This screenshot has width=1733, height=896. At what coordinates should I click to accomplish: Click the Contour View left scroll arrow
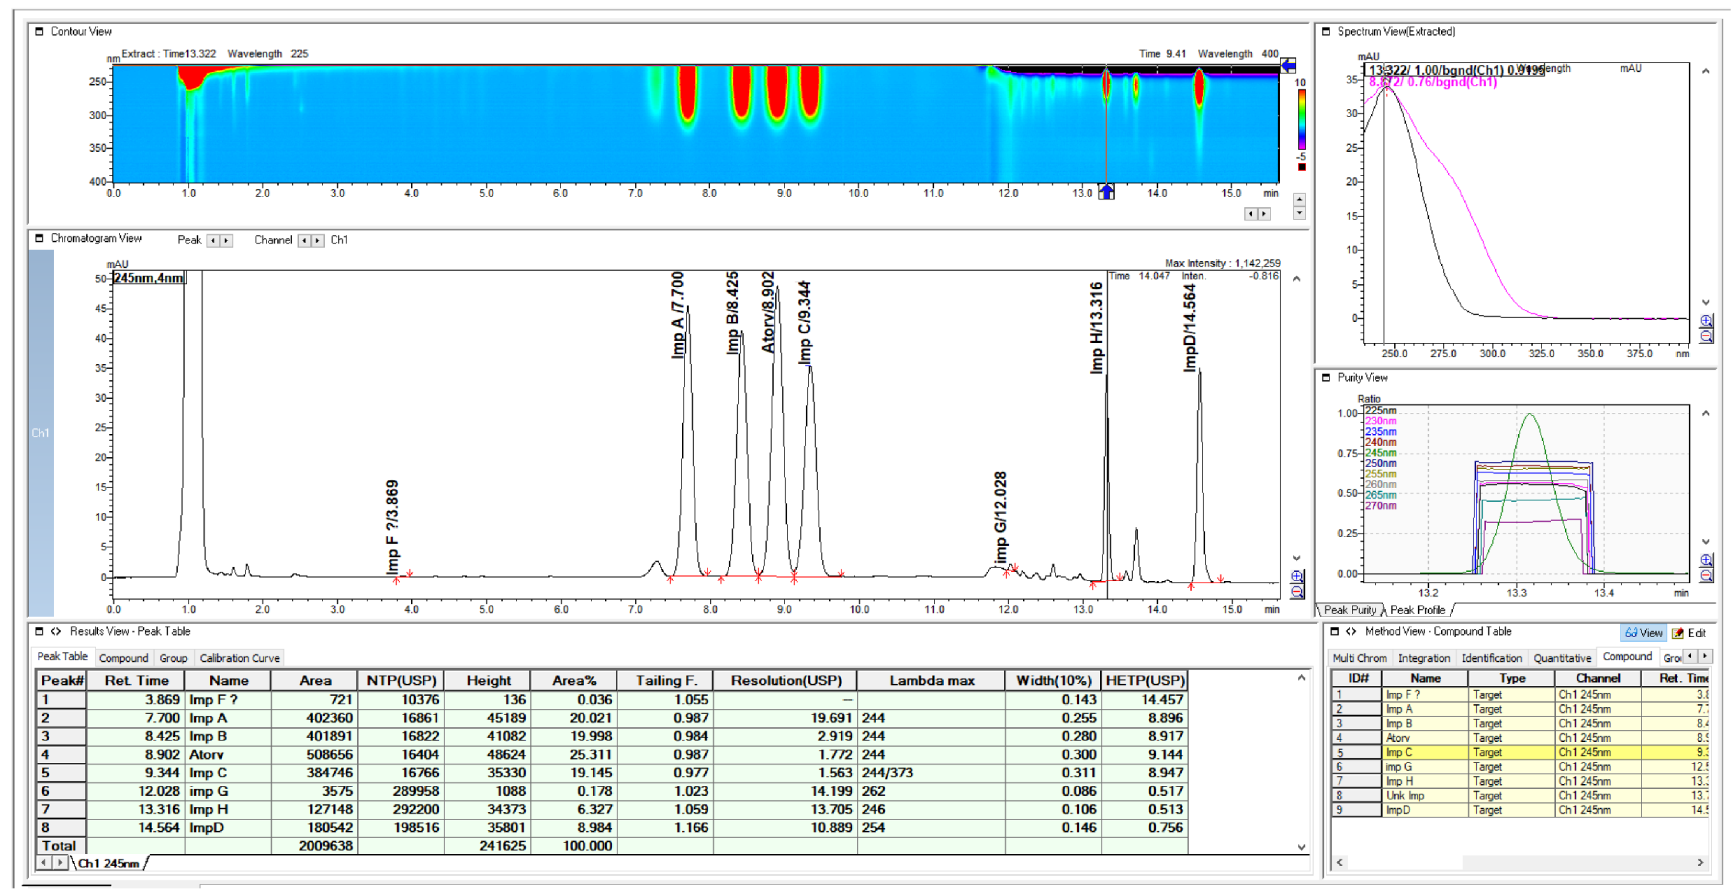coord(1251,214)
